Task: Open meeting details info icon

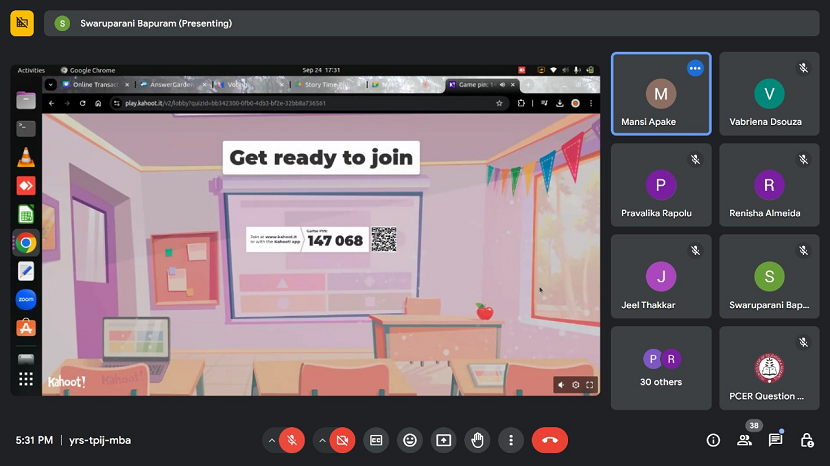Action: tap(713, 440)
